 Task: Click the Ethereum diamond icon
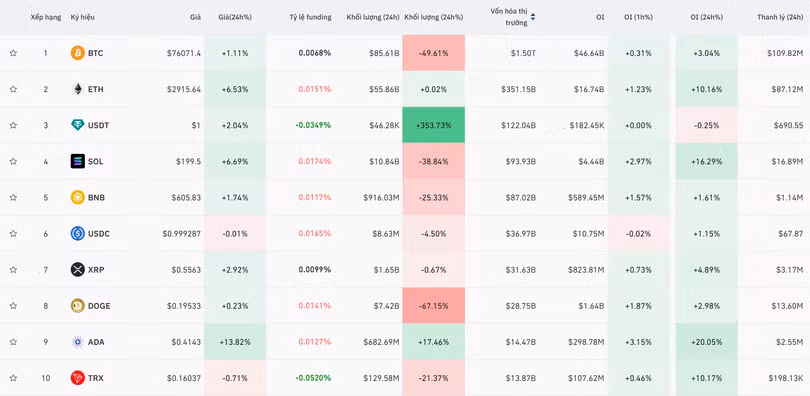click(x=77, y=89)
